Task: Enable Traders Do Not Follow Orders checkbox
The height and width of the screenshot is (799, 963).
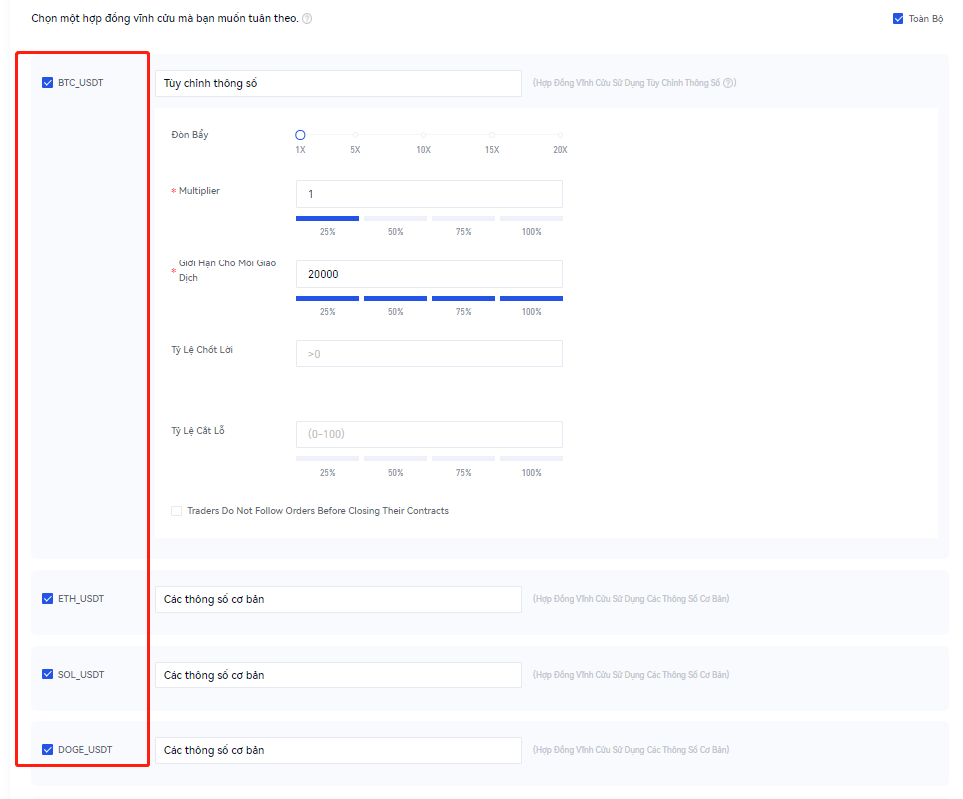Action: pyautogui.click(x=177, y=511)
